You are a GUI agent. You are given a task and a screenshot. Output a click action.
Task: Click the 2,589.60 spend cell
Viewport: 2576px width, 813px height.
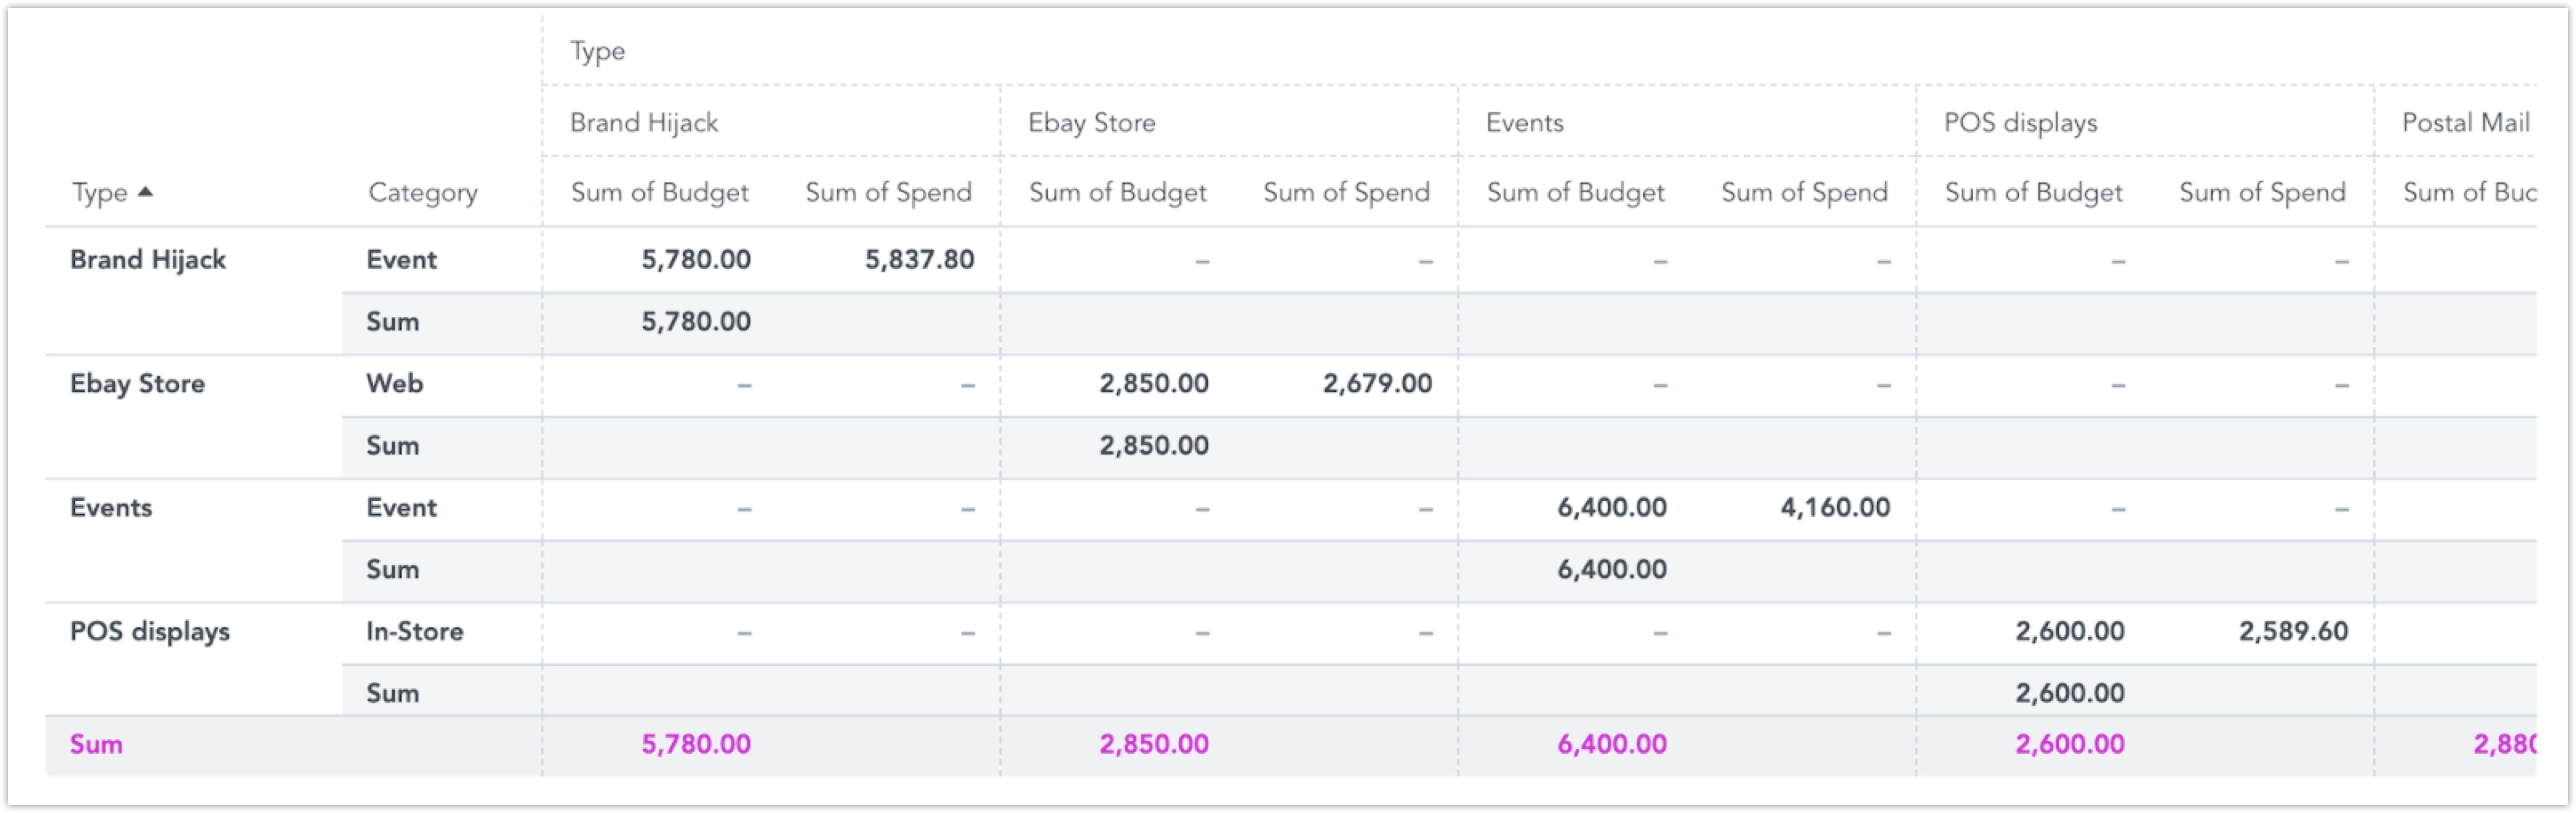tap(2292, 632)
